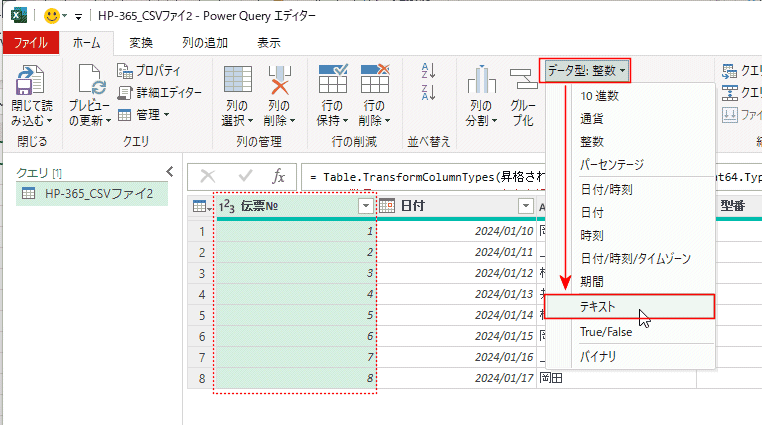Collapse the Queries pane with the chevron
This screenshot has height=425, width=762.
point(169,172)
